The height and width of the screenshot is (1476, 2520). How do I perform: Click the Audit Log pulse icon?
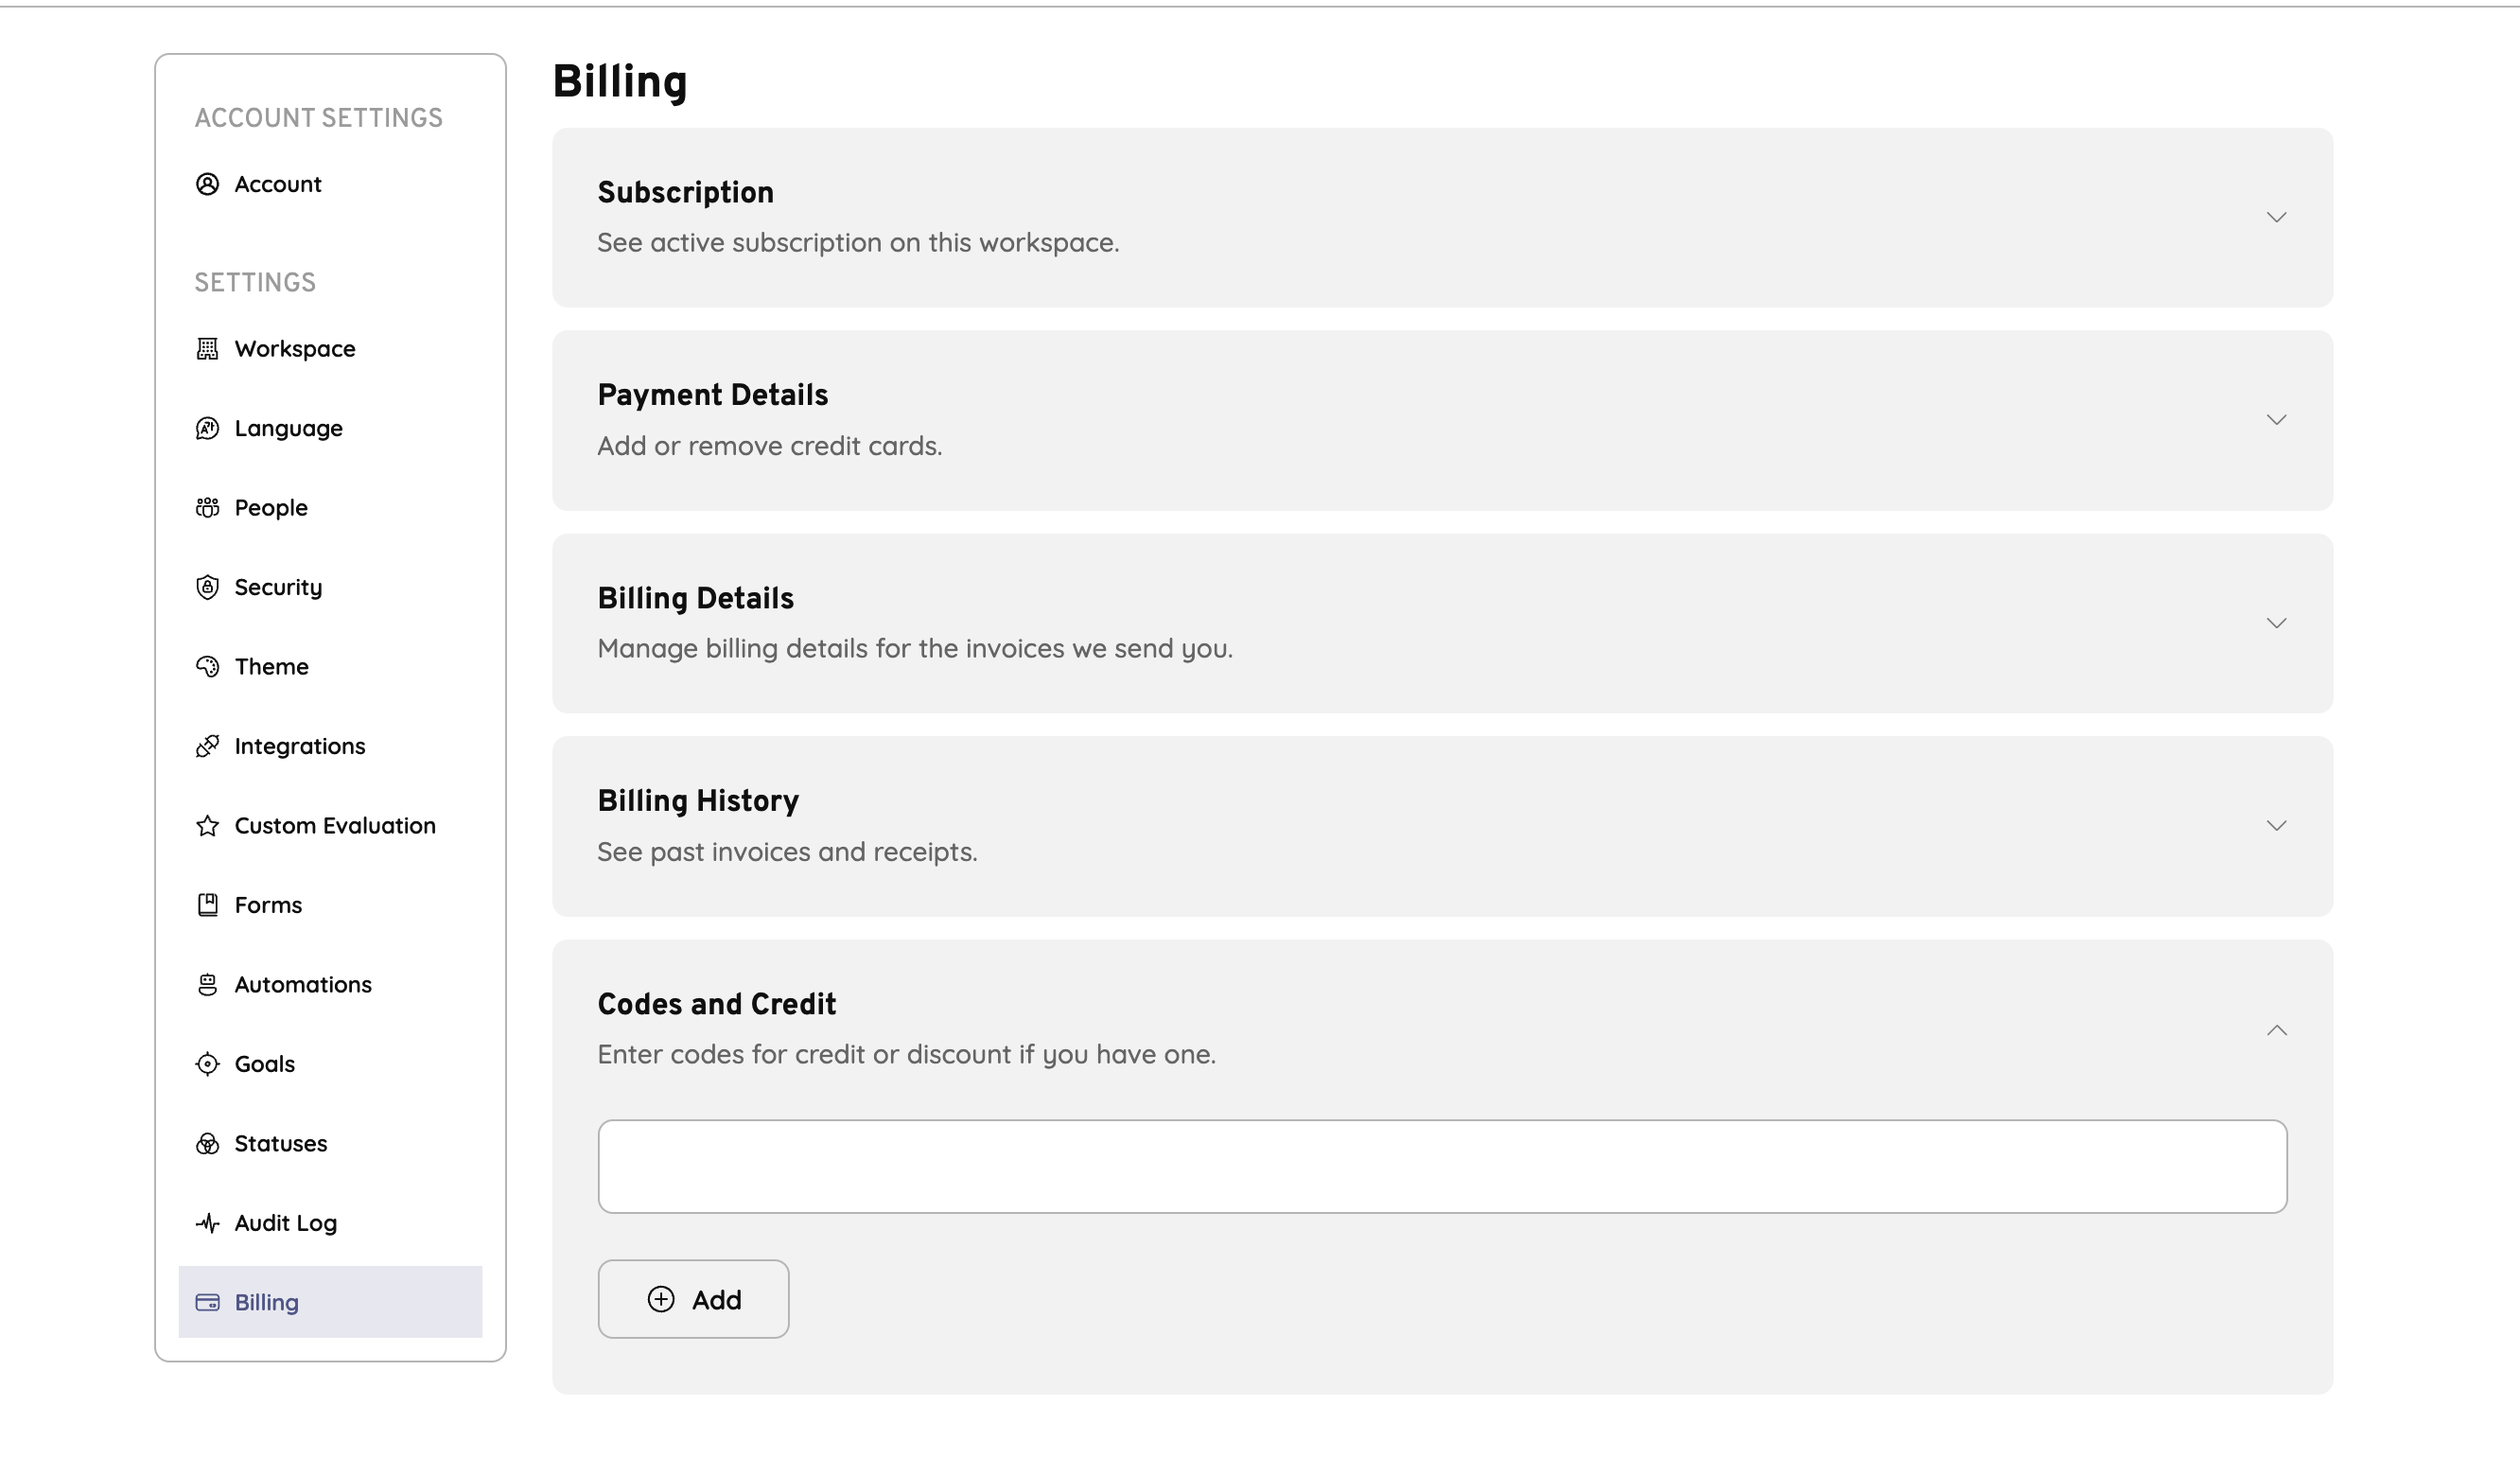click(207, 1222)
